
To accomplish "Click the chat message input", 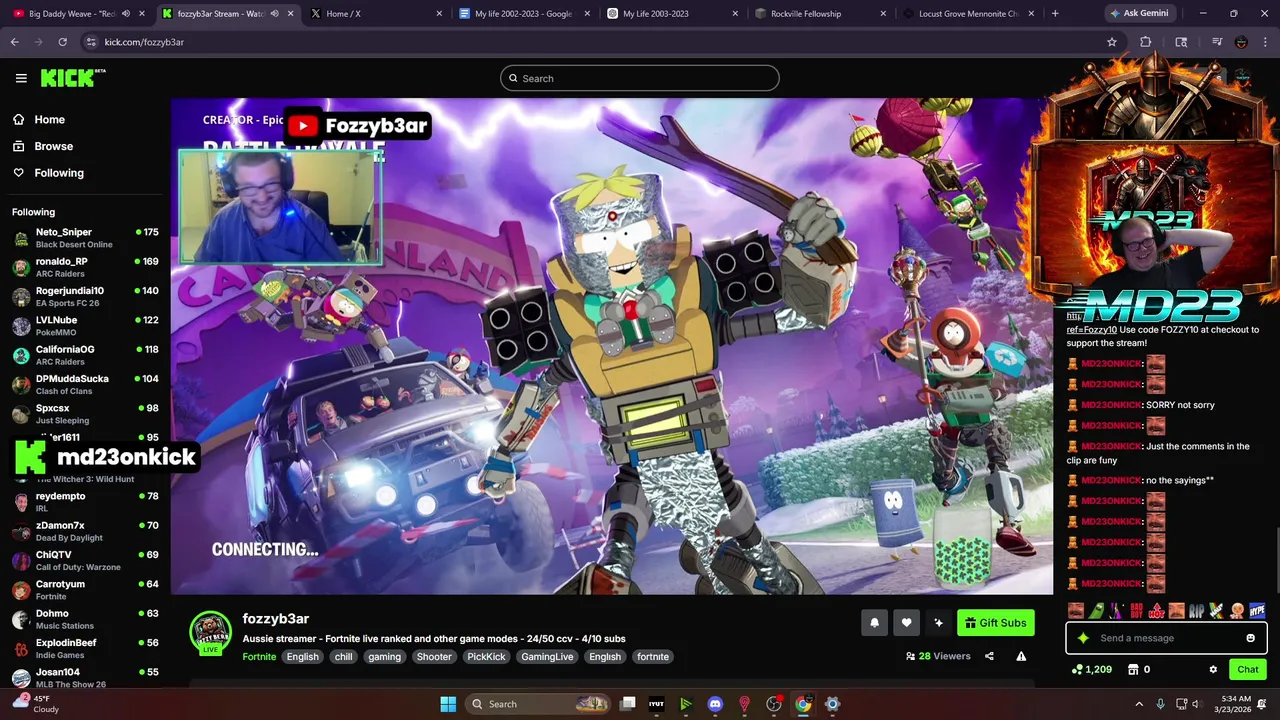I will tap(1167, 638).
